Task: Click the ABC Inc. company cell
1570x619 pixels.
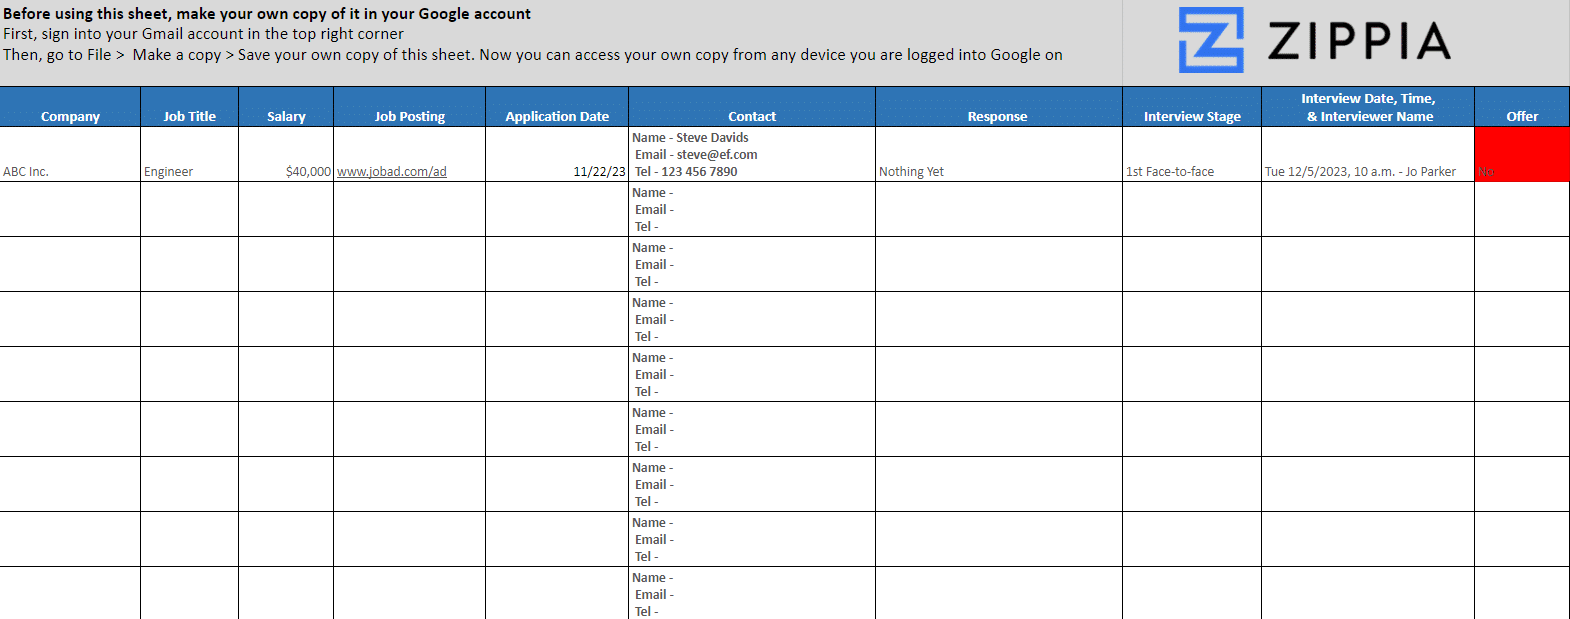Action: click(x=70, y=155)
